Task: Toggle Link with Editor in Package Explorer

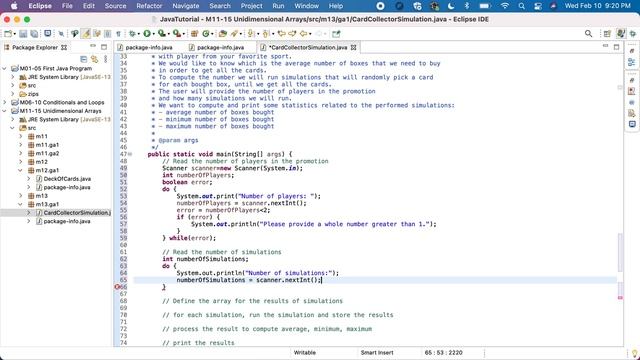Action: (x=95, y=59)
